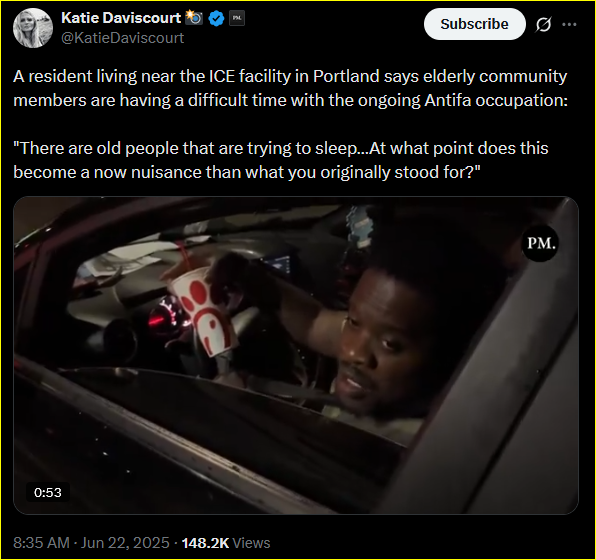Open Katie Daviscourt's profile avatar
This screenshot has height=560, width=596.
33,28
